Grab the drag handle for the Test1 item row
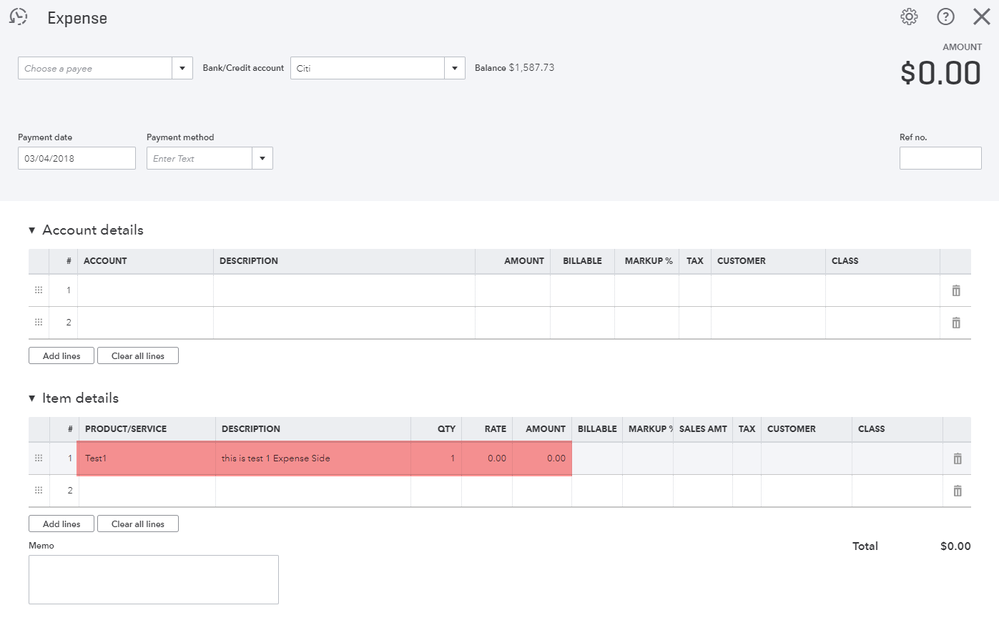 (x=39, y=458)
